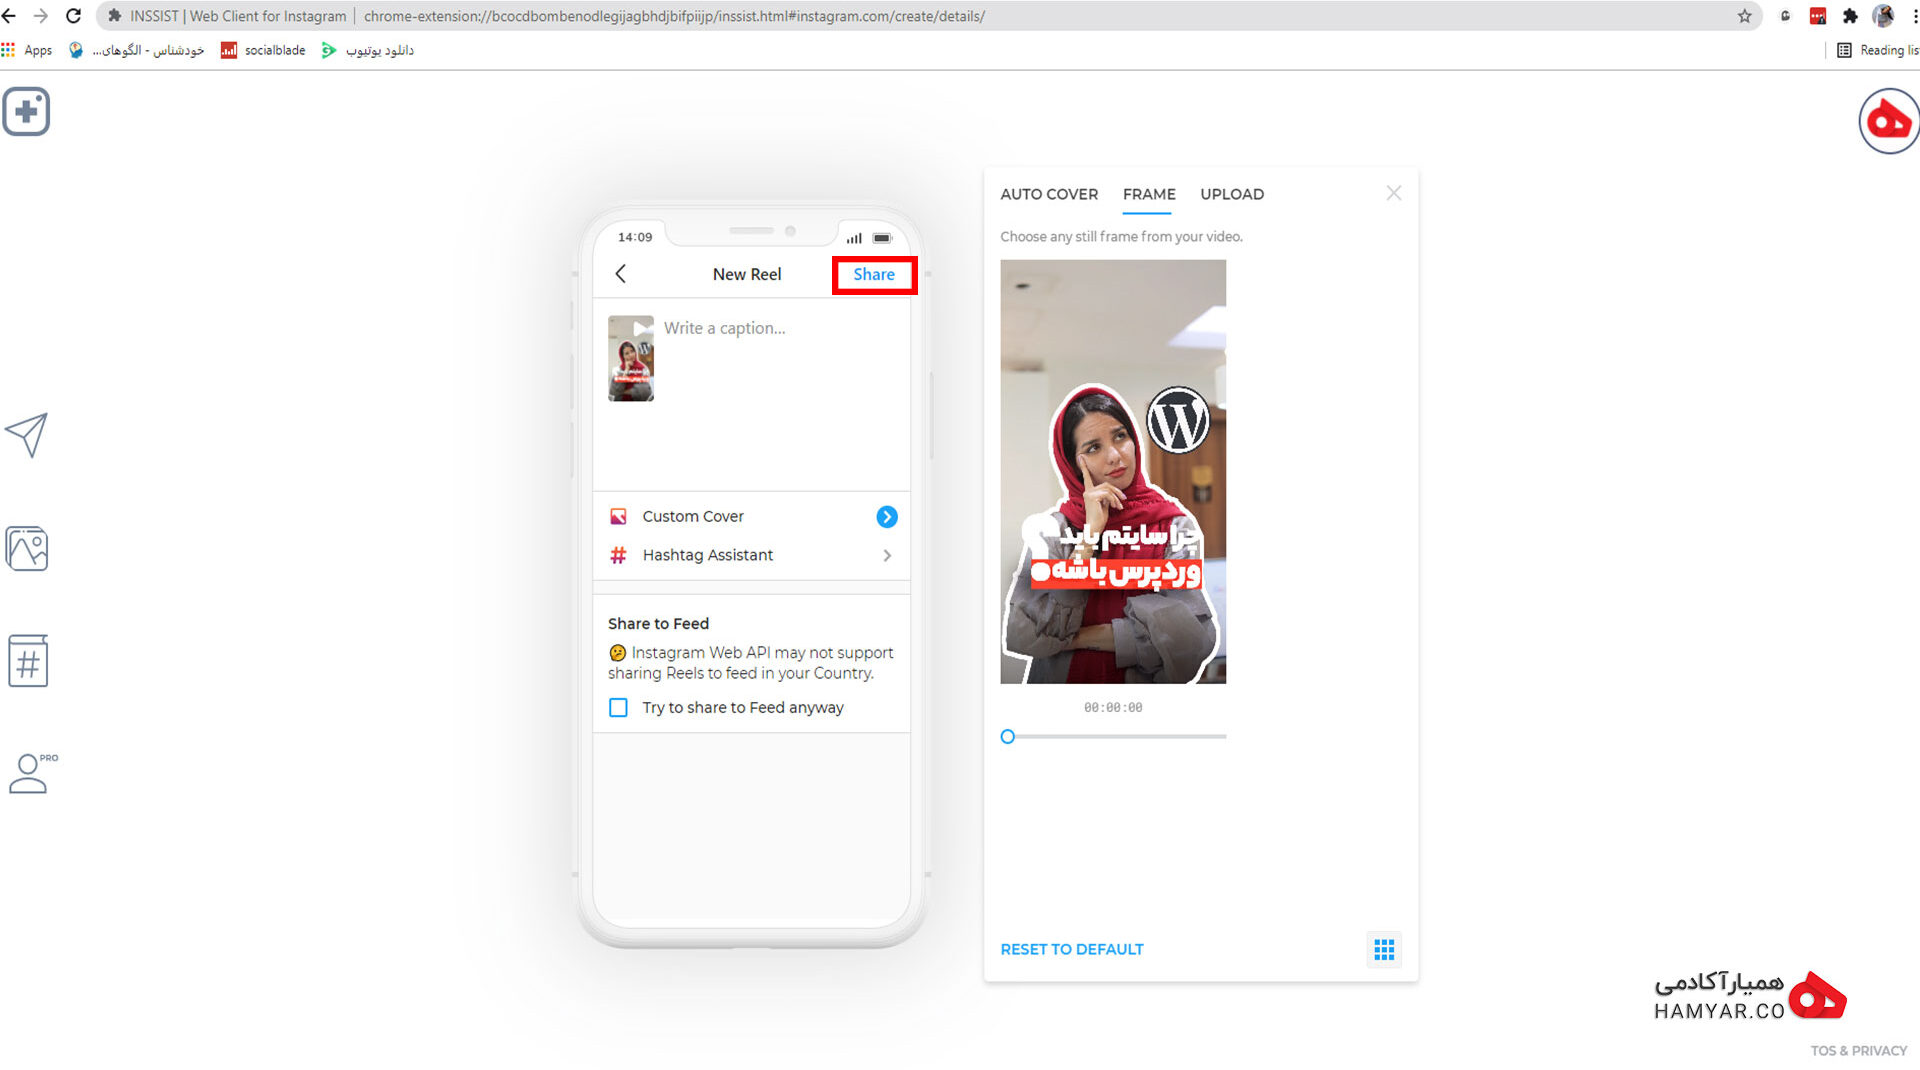The height and width of the screenshot is (1070, 1920).
Task: Enable Try to share to Feed anyway
Action: 618,707
